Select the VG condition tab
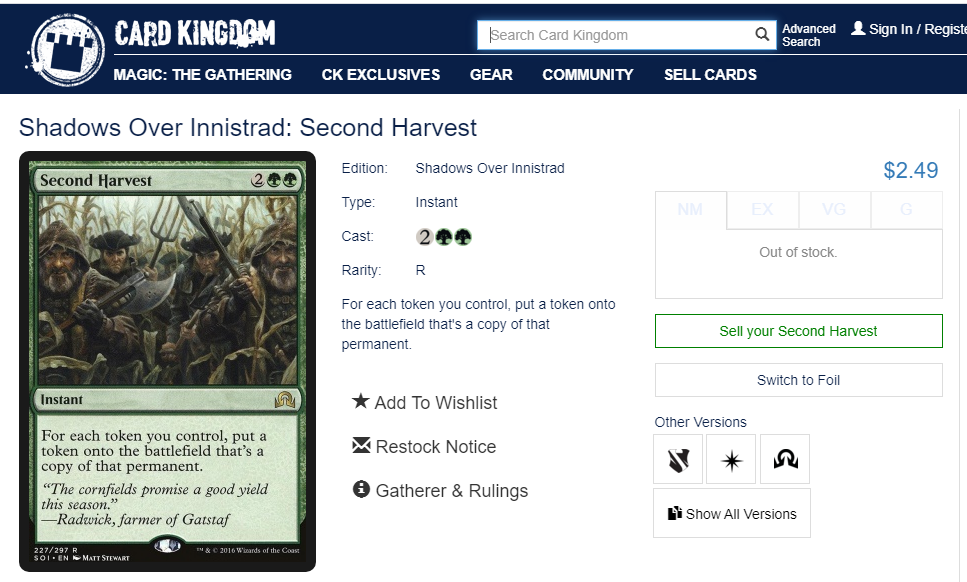This screenshot has width=967, height=582. point(834,210)
